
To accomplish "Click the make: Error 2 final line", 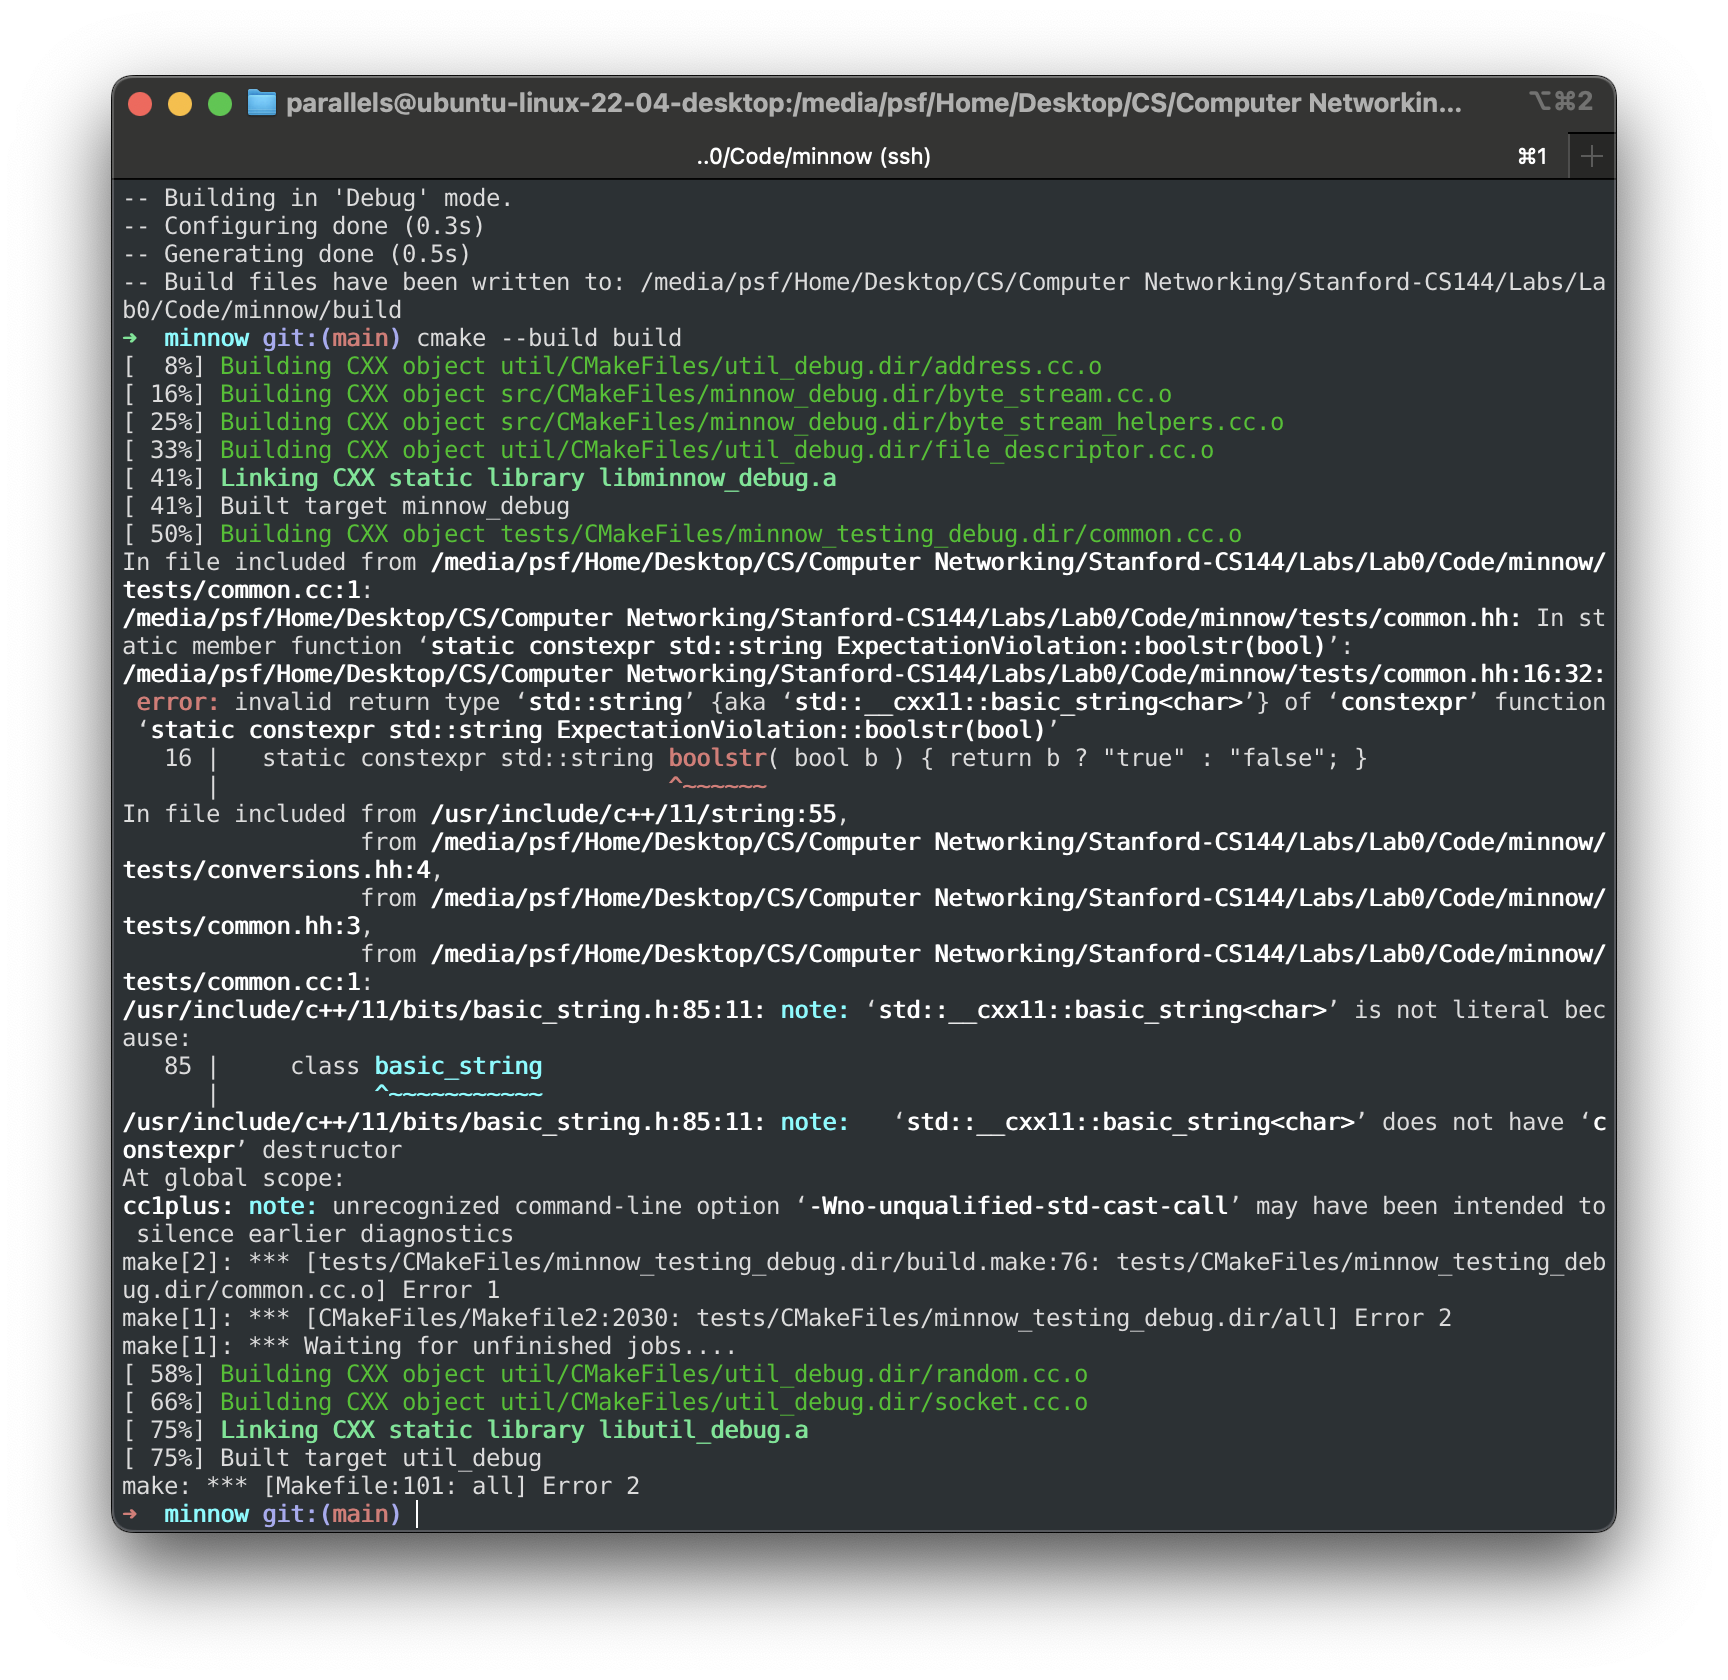I will click(x=382, y=1485).
